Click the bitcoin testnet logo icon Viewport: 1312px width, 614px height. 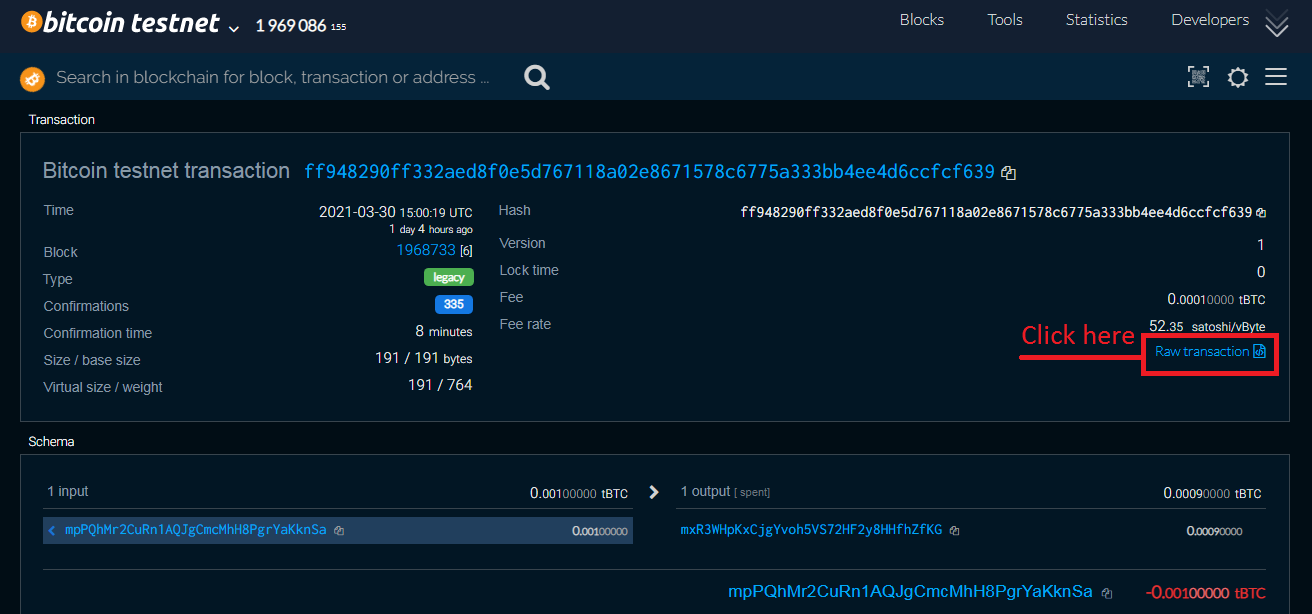coord(32,22)
